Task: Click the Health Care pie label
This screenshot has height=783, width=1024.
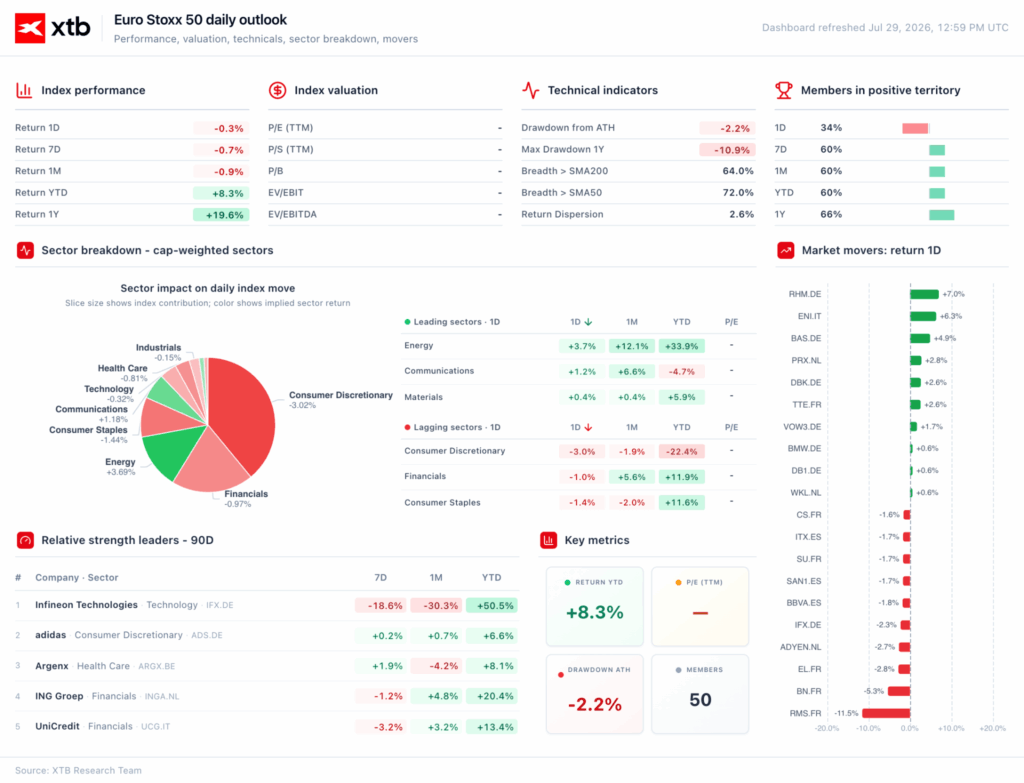Action: pyautogui.click(x=123, y=368)
